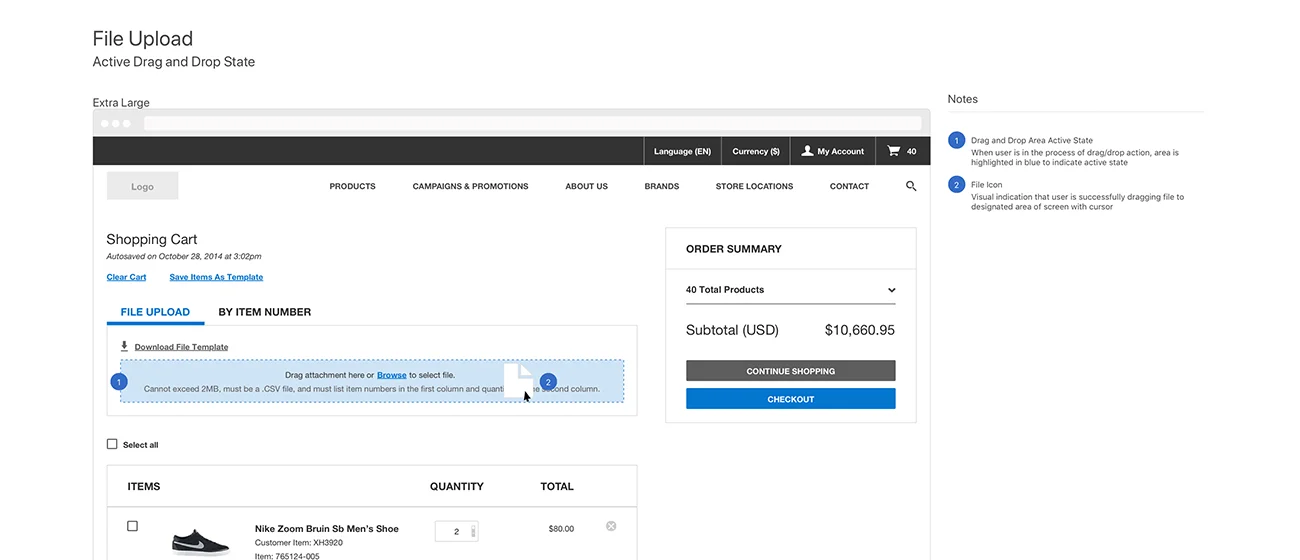Click the $80.00 item total
1300x560 pixels.
[x=561, y=528]
